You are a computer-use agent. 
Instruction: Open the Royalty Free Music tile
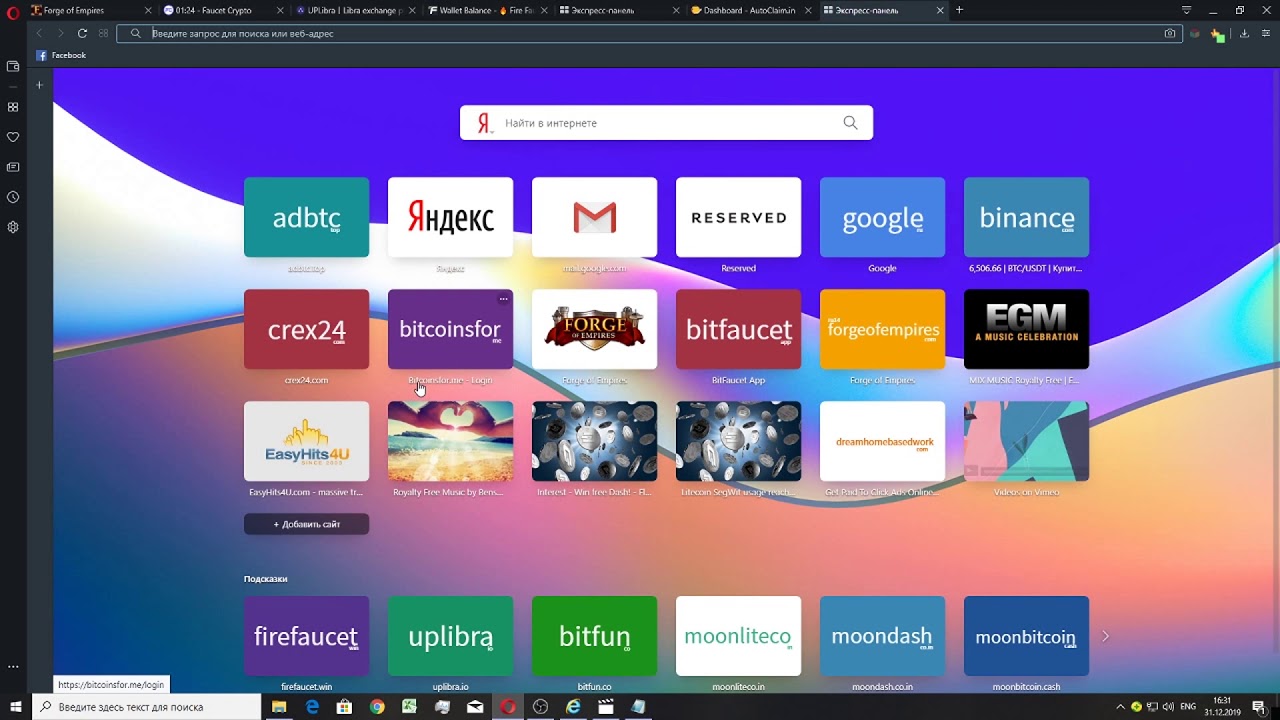coord(450,441)
